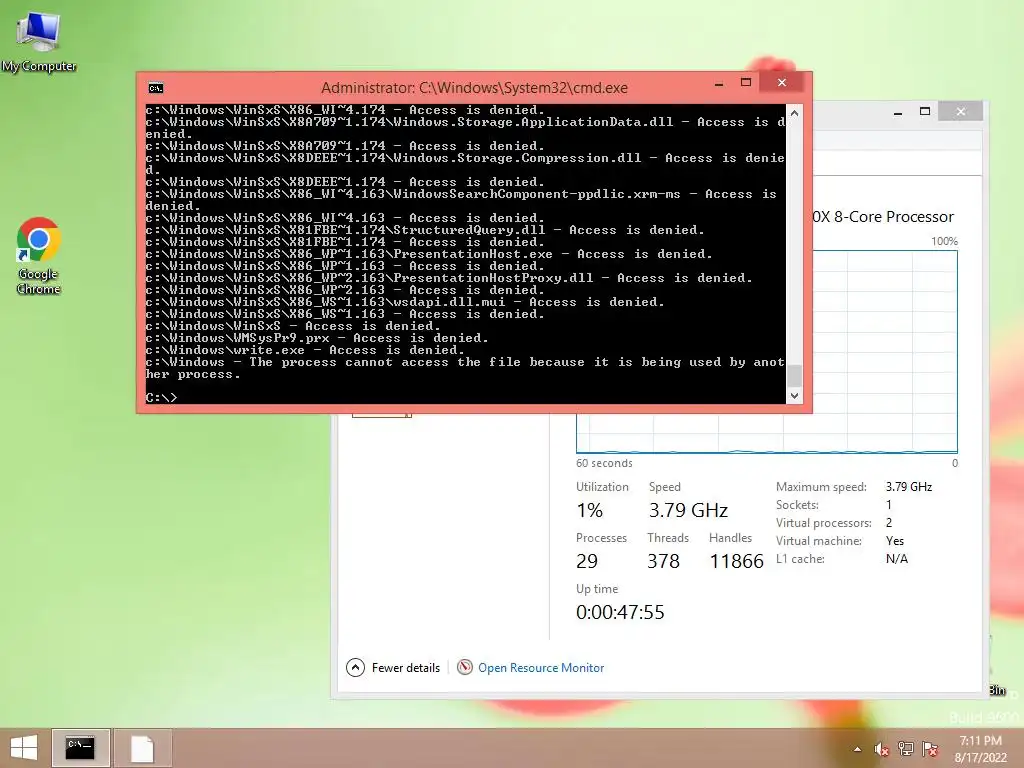Screen dimensions: 1024x768
Task: Click the Sockets label in Task Manager
Action: (797, 505)
